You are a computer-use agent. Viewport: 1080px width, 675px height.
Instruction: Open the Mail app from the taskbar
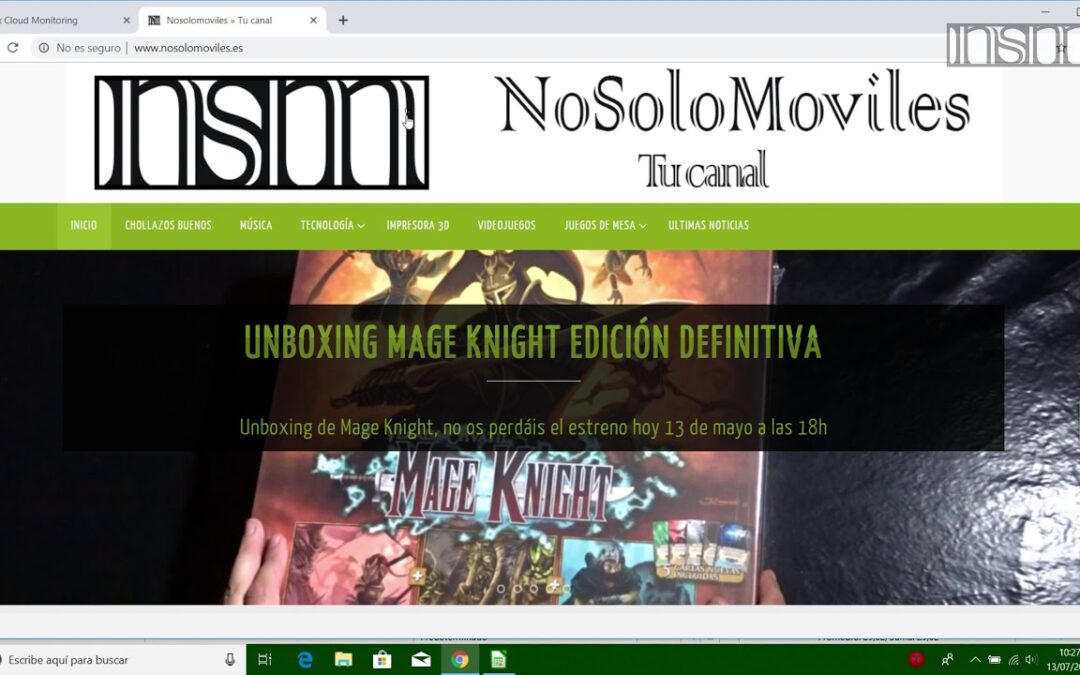coord(421,660)
